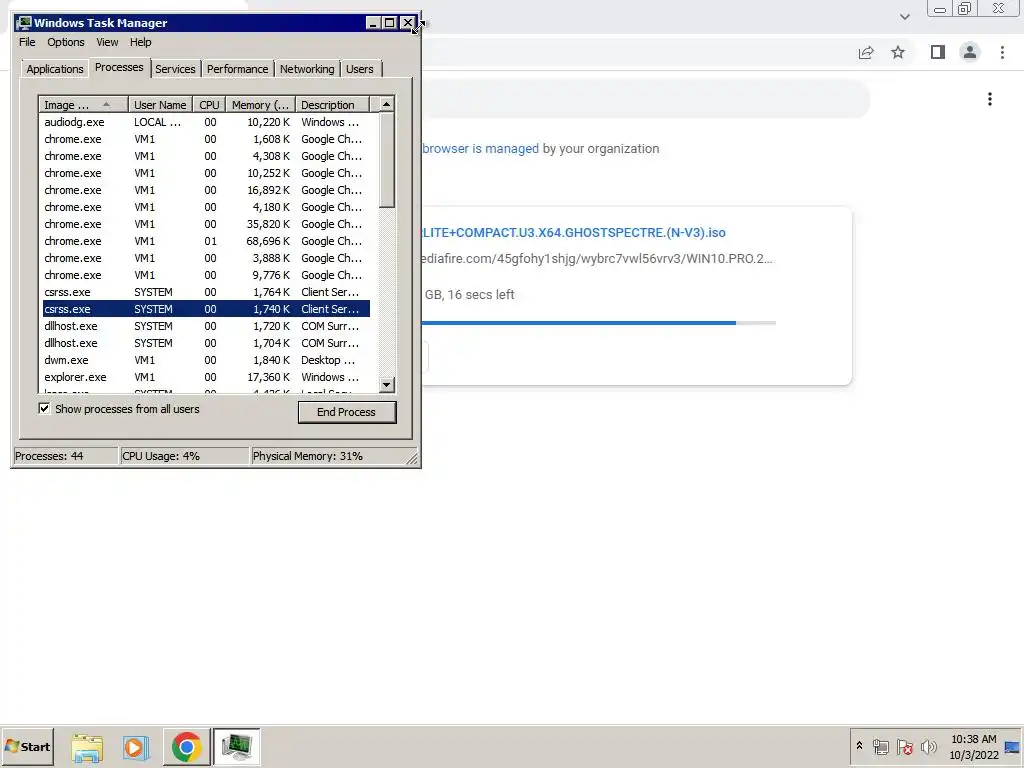Open the File menu in Task Manager
This screenshot has height=768, width=1024.
pos(27,42)
